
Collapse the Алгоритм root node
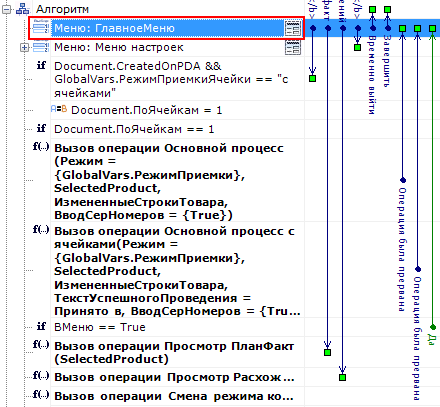coord(7,10)
